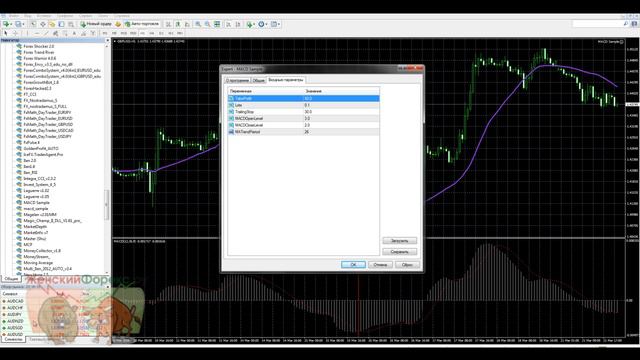Screen dimensions: 640x360
Task: Switch chart to candlesticks icon
Action: tap(178, 24)
